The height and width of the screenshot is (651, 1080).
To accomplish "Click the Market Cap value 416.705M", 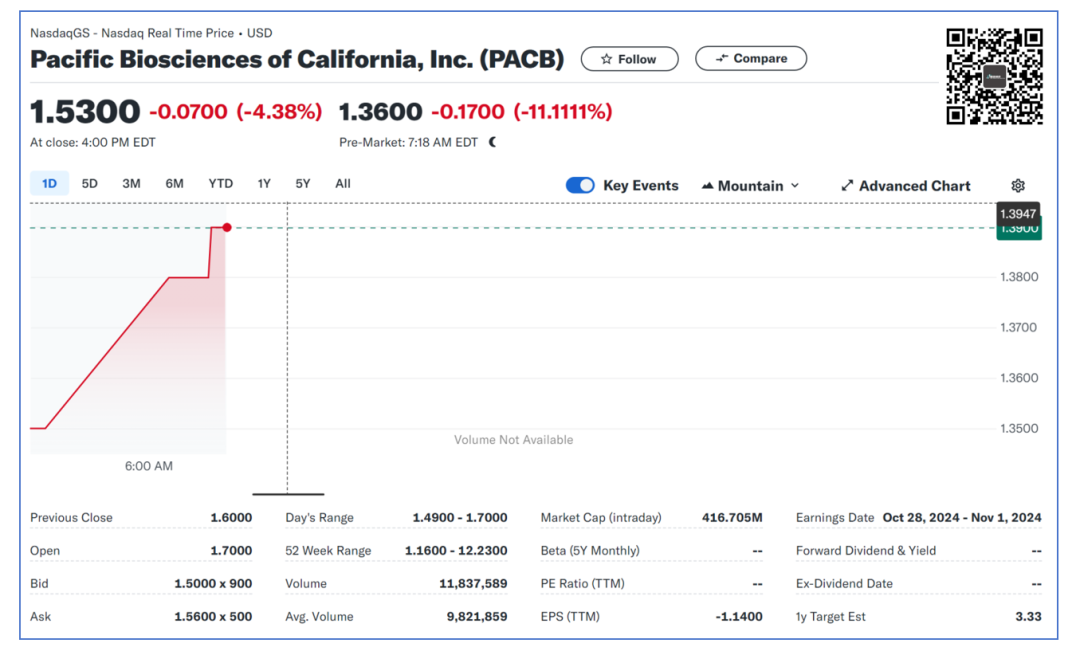I will pos(732,517).
